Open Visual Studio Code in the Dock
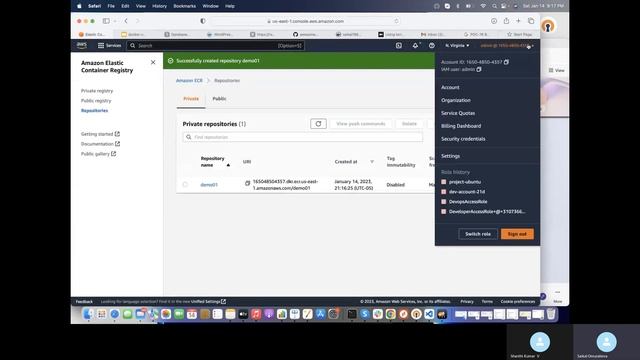The image size is (640, 360). point(429,314)
